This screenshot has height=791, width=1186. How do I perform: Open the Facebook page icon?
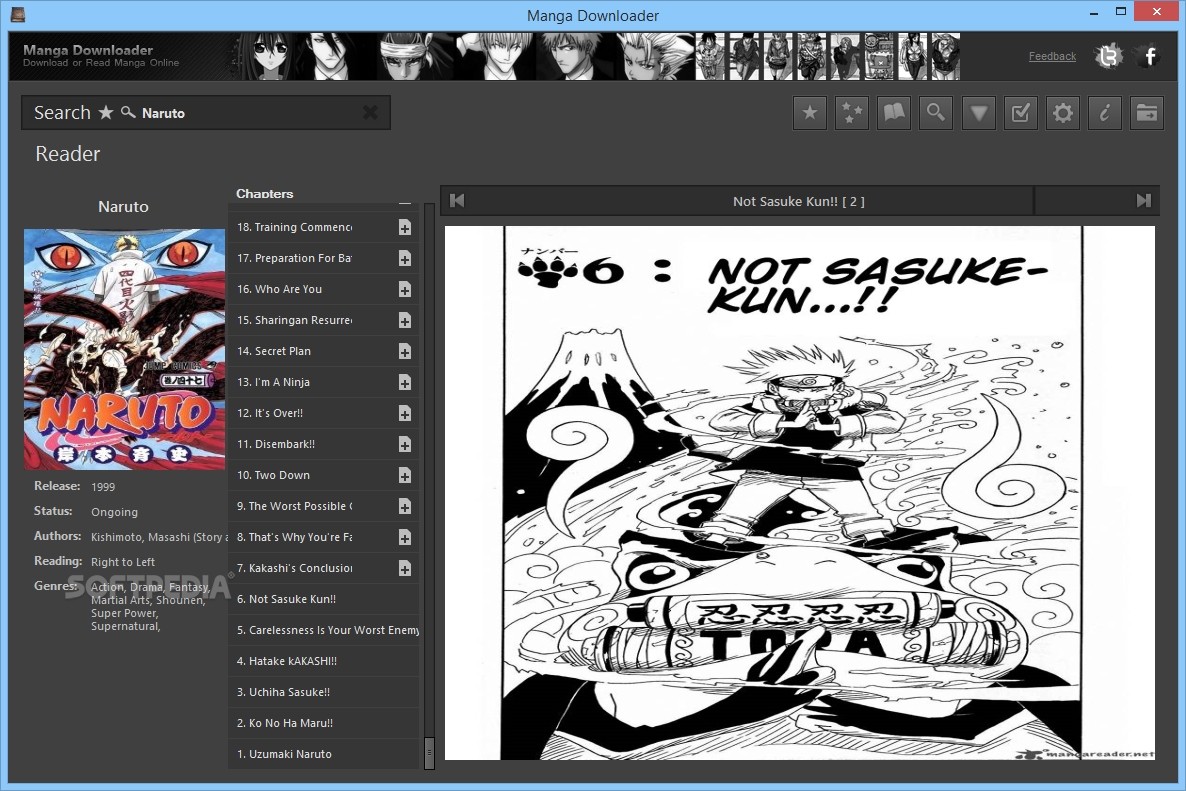click(x=1150, y=56)
